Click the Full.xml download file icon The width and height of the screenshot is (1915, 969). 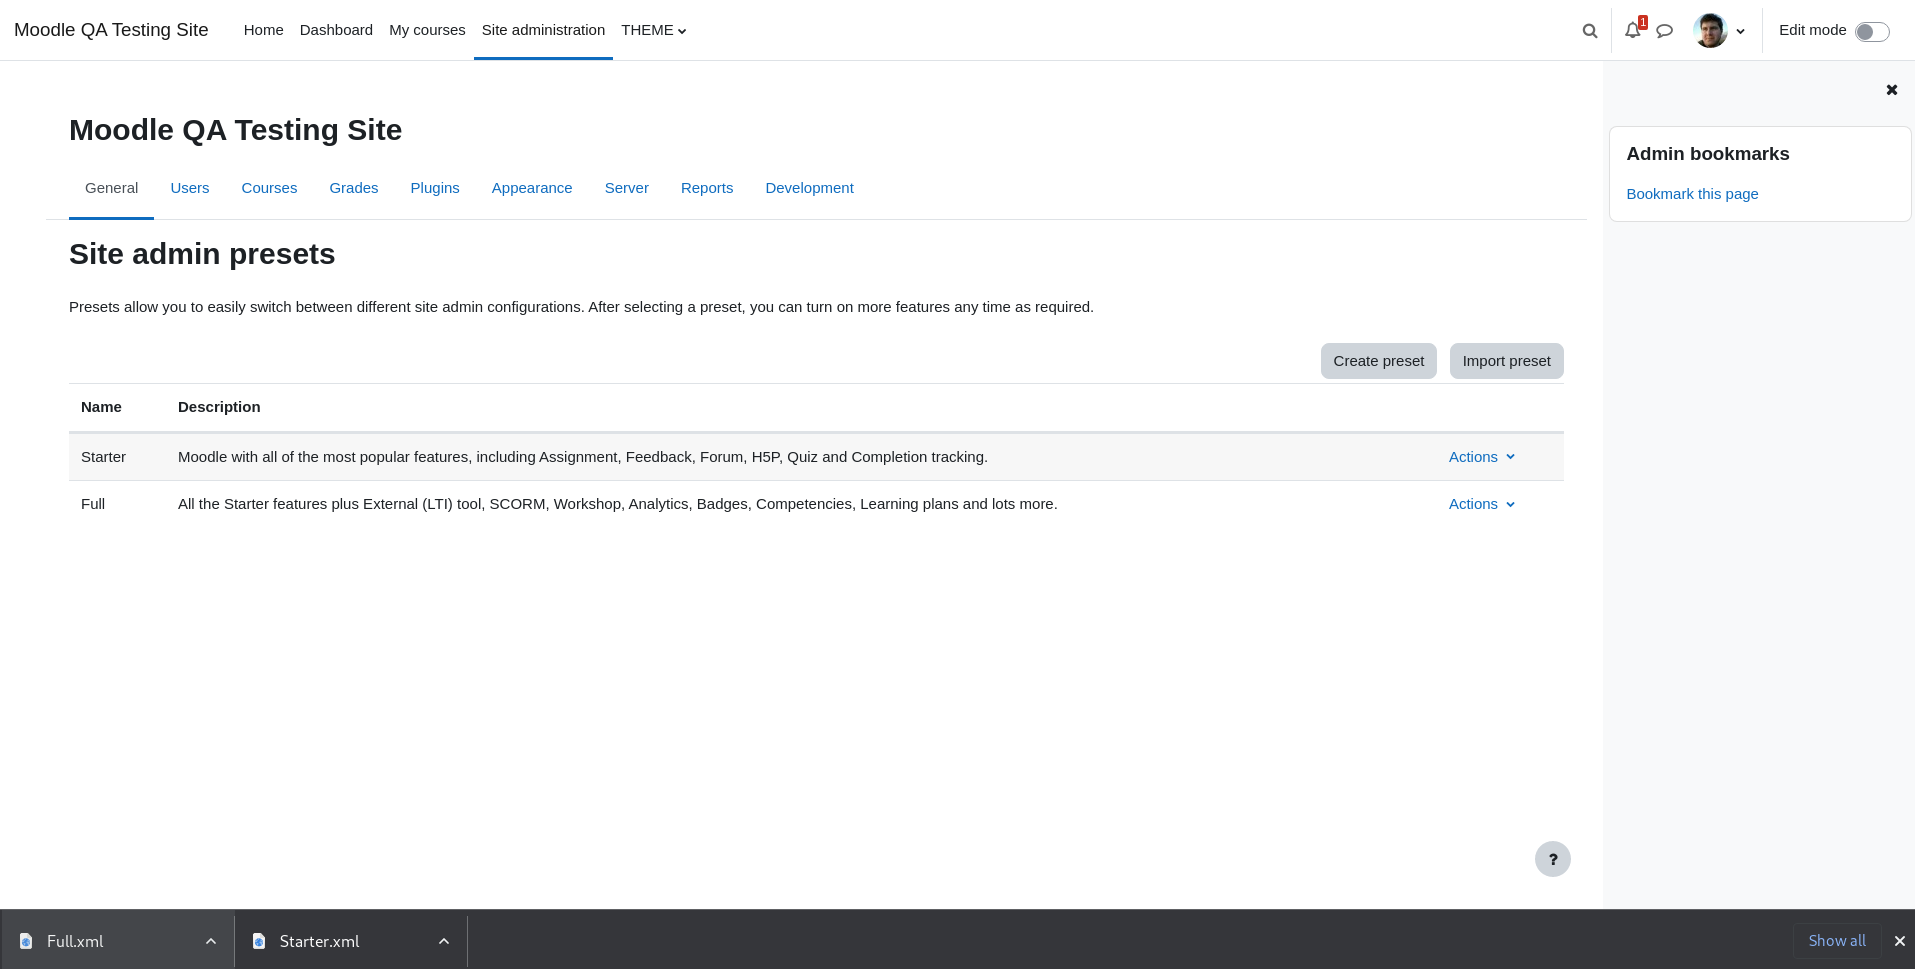click(26, 941)
